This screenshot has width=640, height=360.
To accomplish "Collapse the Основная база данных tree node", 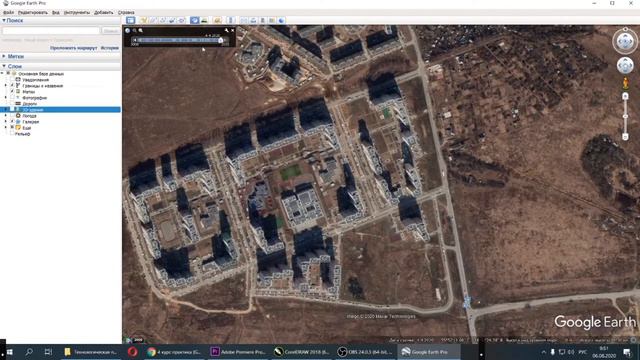I will coord(2,73).
